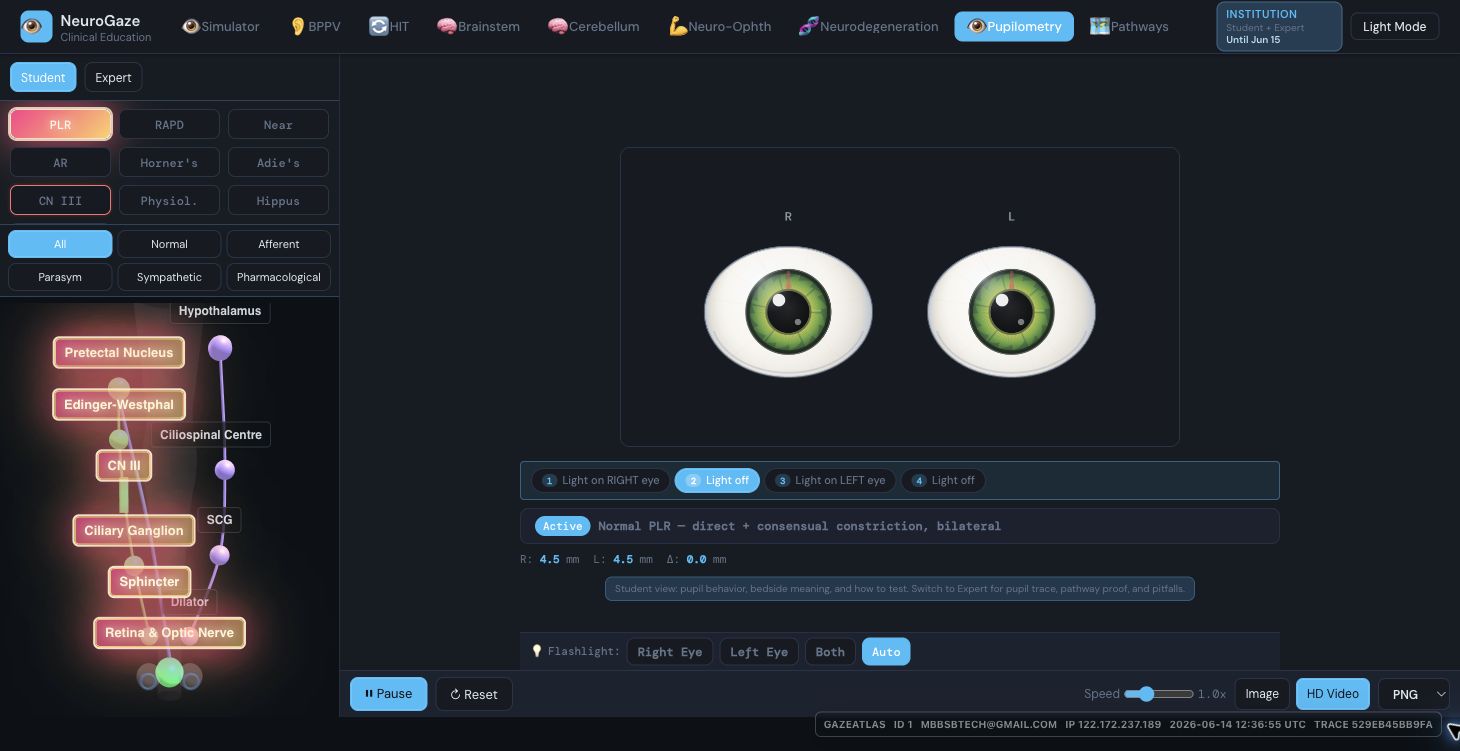Click the flashlight bulb icon
The image size is (1460, 751).
tap(537, 651)
